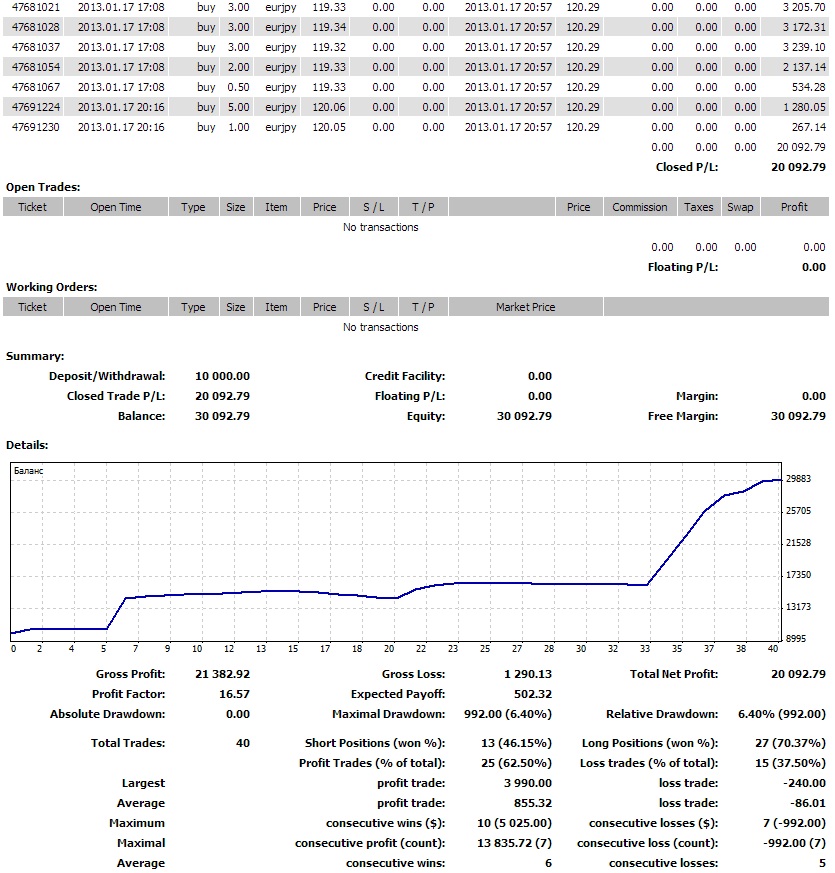The width and height of the screenshot is (835, 873).
Task: Select the profit trades value 25 (62.50%)
Action: (516, 763)
